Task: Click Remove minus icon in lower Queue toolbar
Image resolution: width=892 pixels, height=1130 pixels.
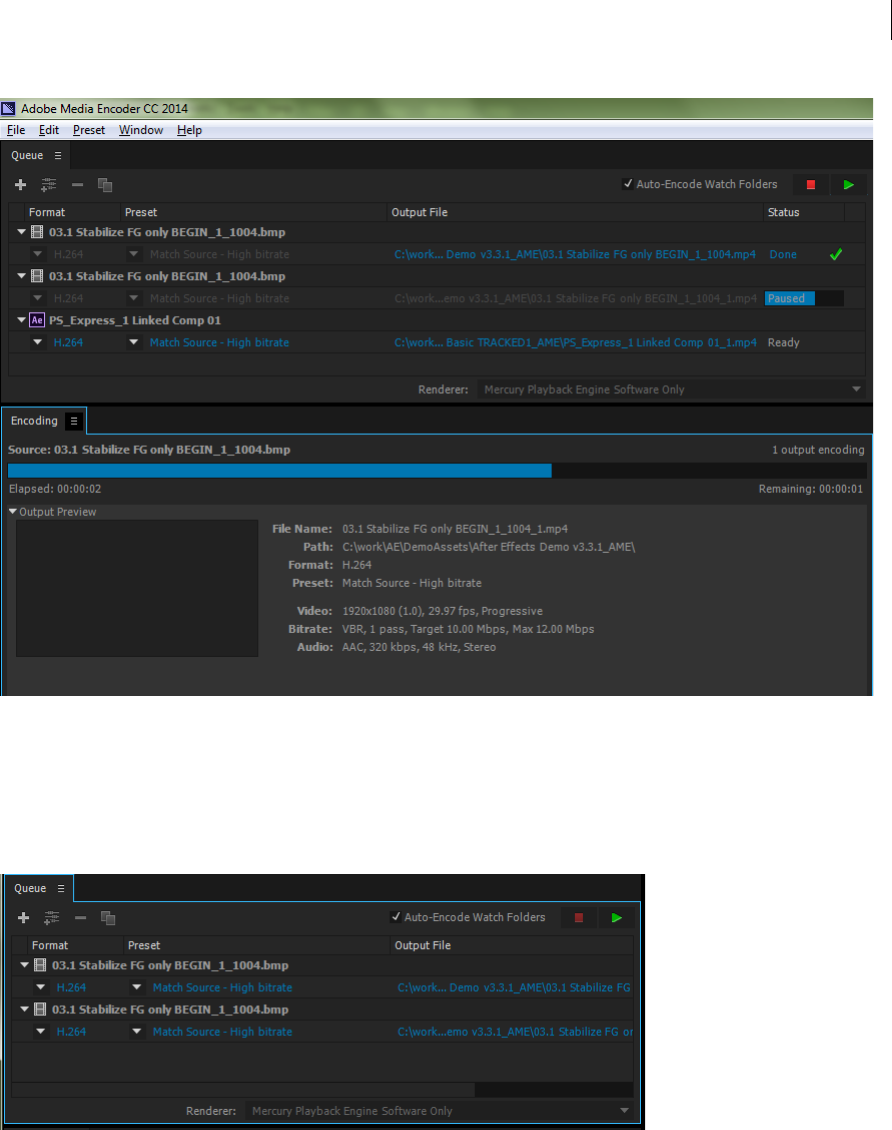Action: click(80, 918)
